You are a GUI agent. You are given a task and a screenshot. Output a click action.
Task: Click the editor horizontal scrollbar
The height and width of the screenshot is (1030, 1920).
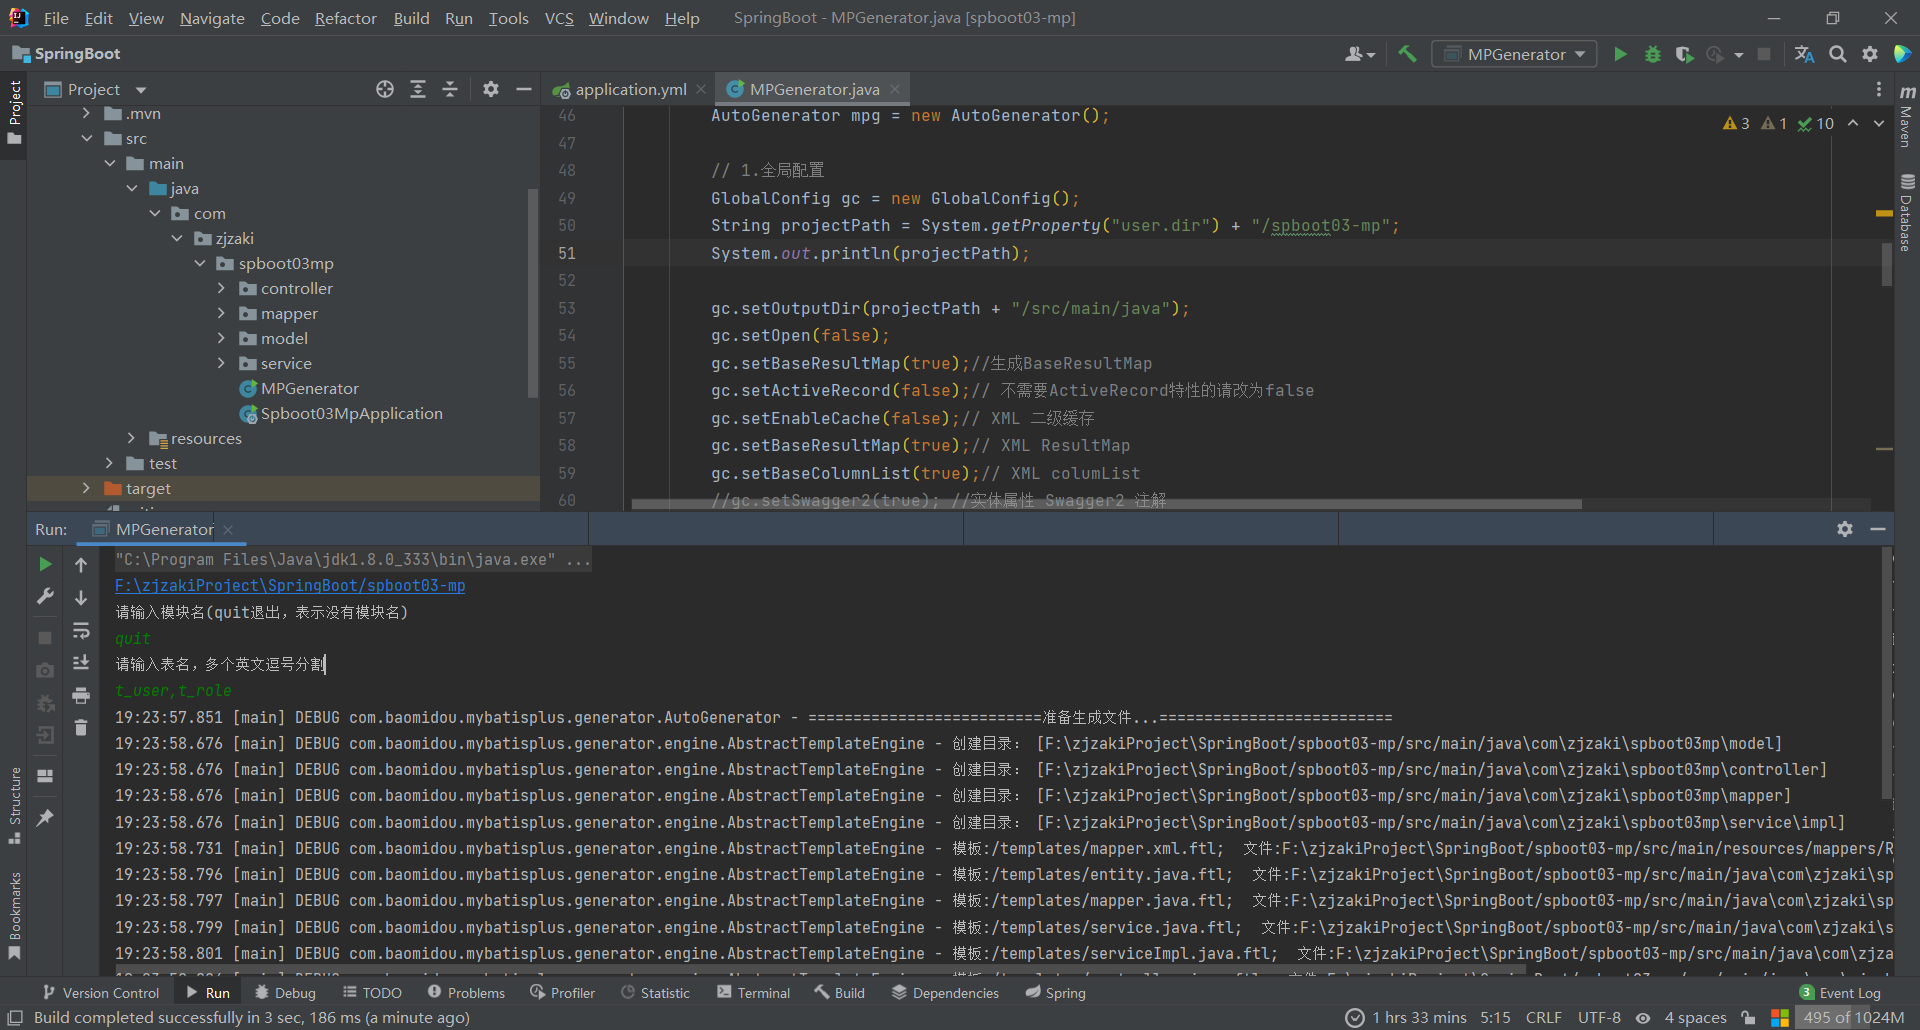click(1106, 504)
